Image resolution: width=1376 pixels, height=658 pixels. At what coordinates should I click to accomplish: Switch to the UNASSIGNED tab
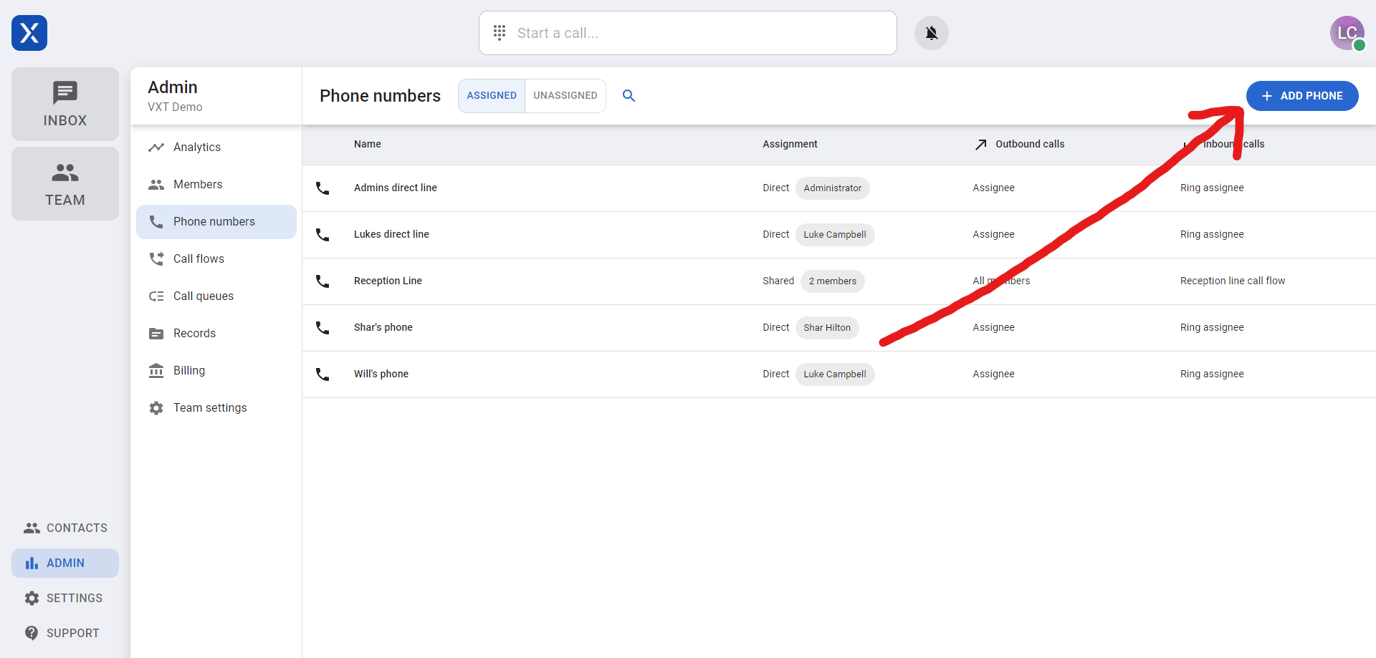pos(565,95)
